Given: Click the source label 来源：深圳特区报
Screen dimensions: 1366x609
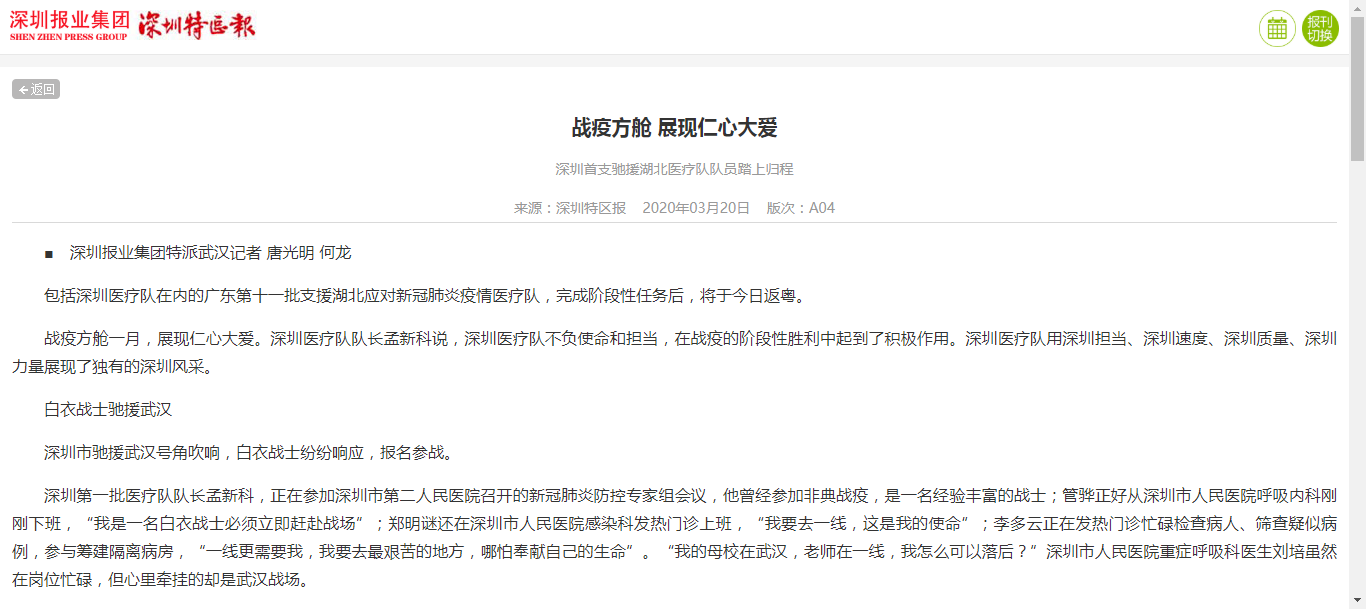Looking at the screenshot, I should click(570, 208).
